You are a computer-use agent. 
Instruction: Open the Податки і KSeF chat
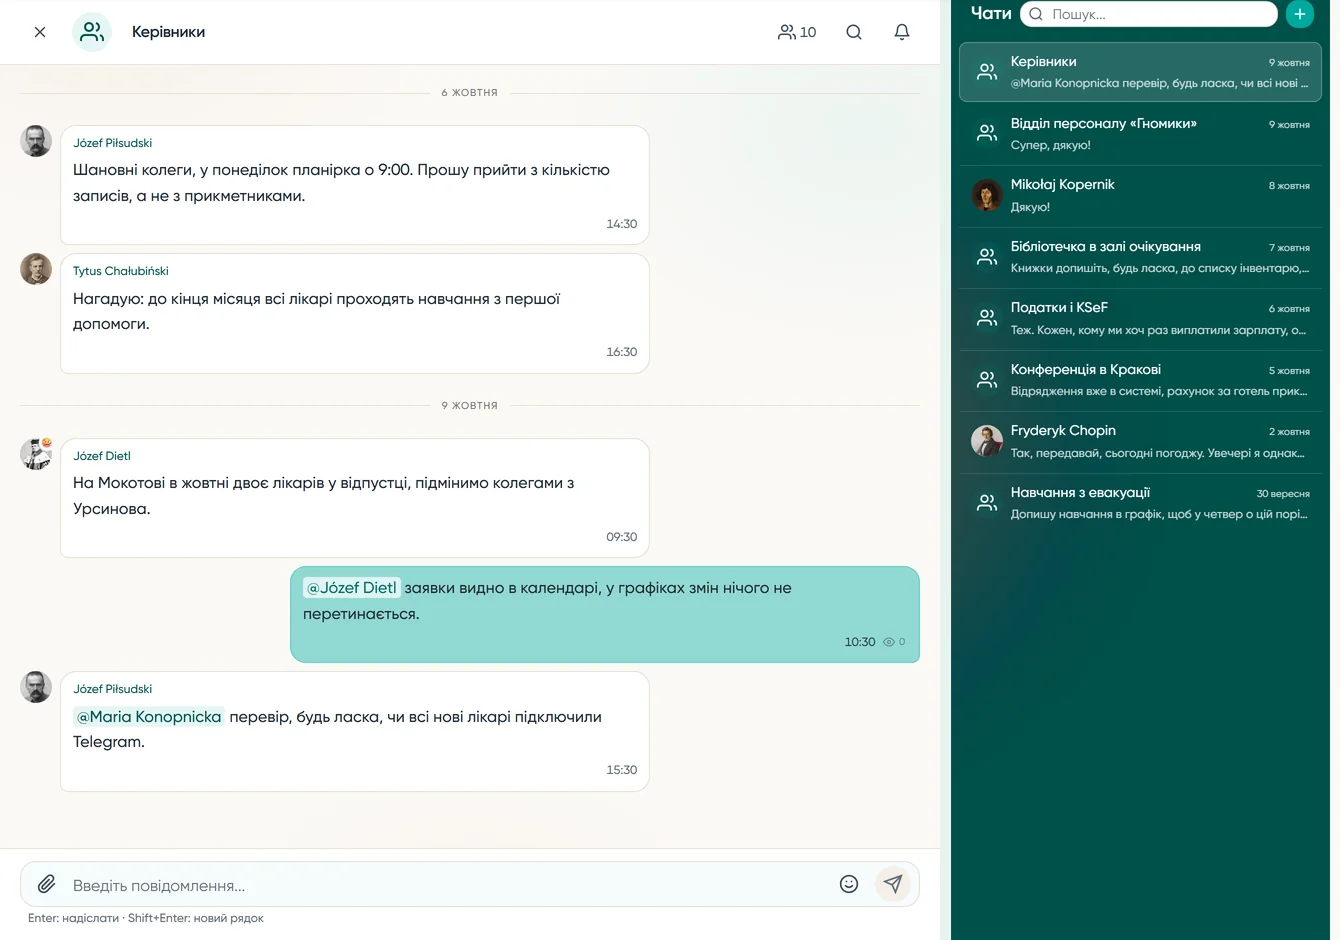click(1140, 318)
